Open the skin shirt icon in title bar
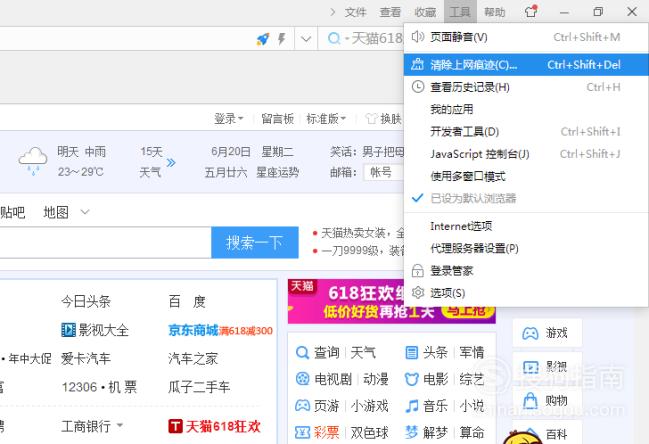The height and width of the screenshot is (444, 649). pos(531,11)
